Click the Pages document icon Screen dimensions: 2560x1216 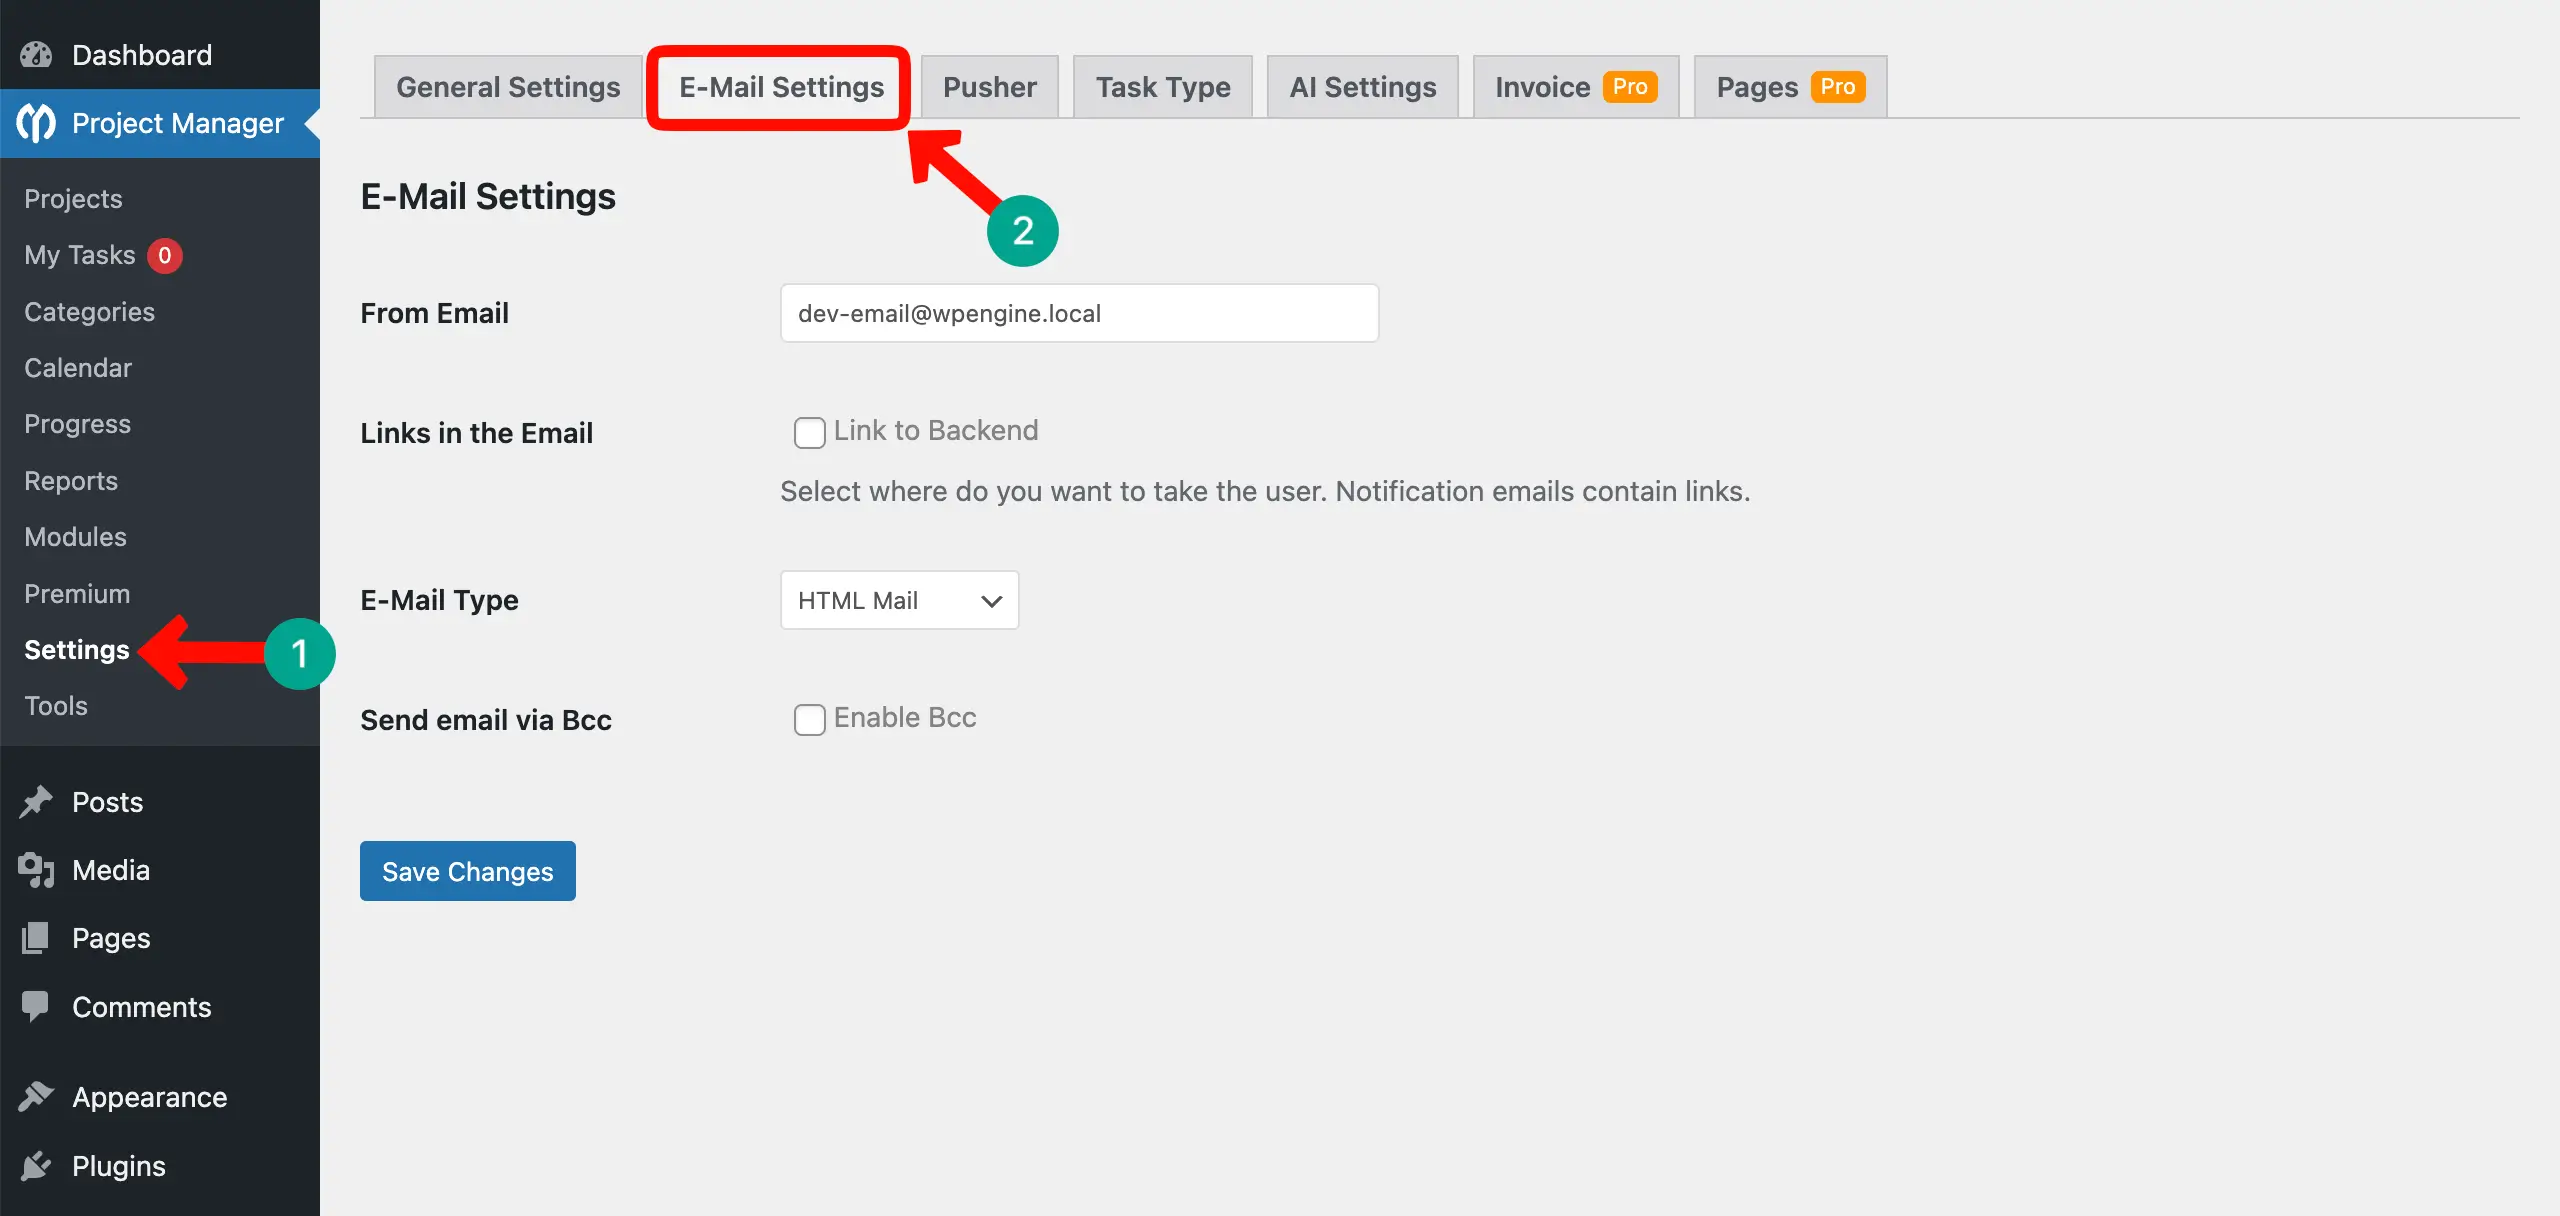(x=36, y=937)
